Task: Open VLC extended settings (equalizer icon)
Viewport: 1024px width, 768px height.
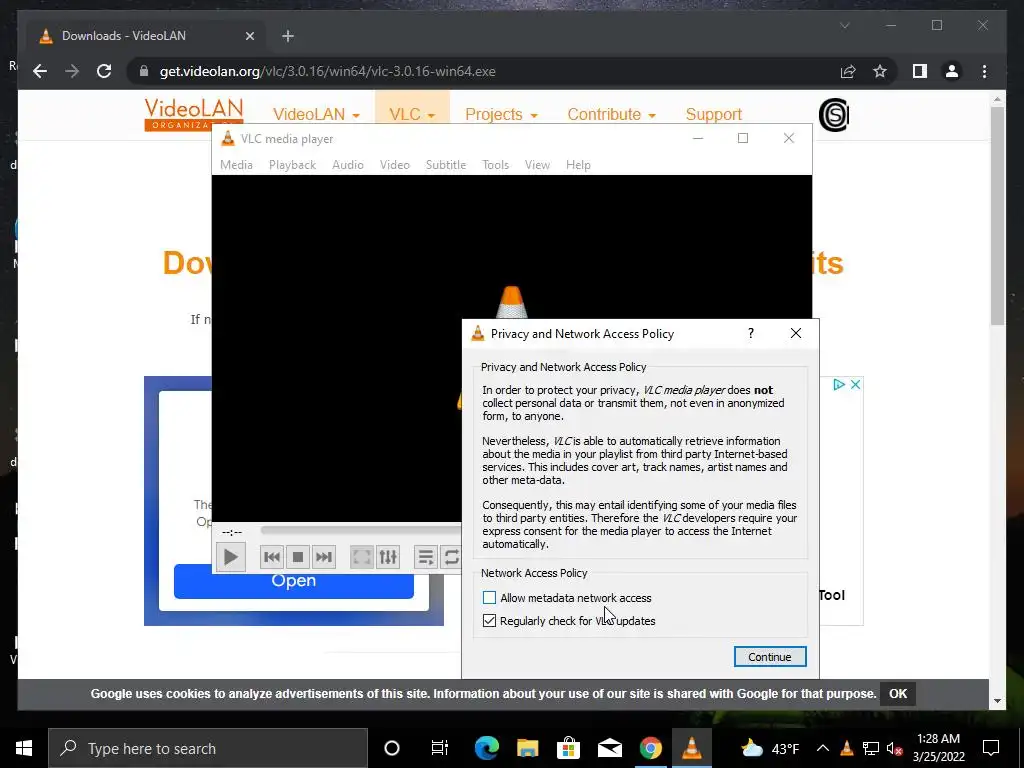Action: [388, 557]
